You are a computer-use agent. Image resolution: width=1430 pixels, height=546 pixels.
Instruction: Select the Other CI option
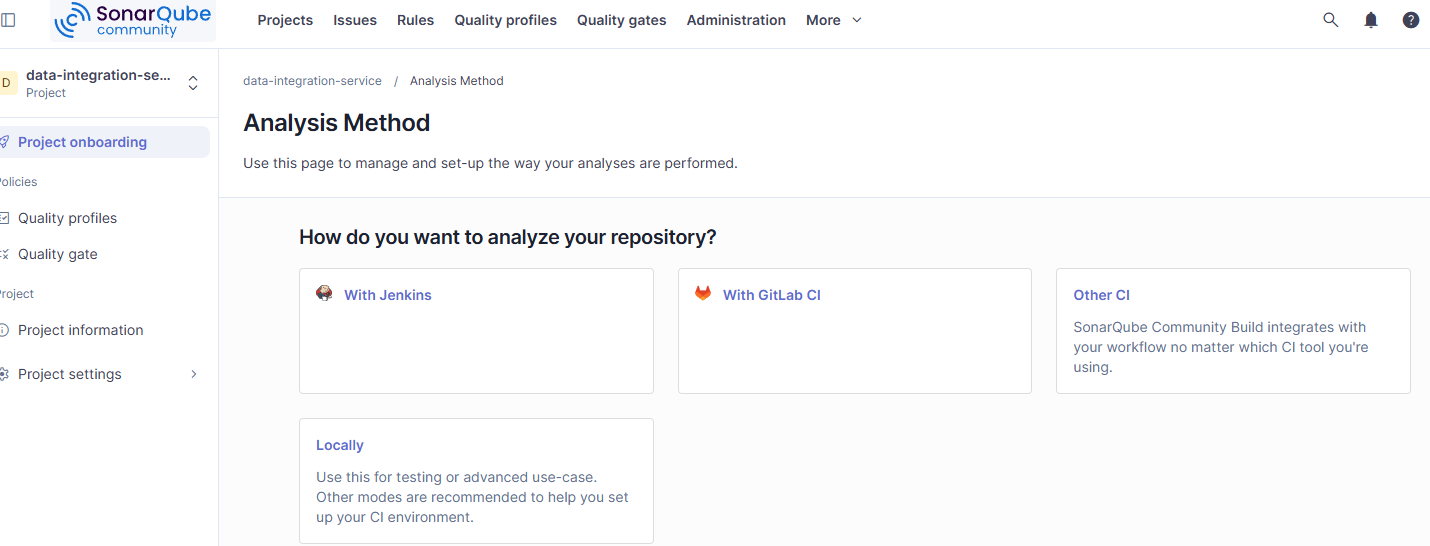pyautogui.click(x=1233, y=331)
